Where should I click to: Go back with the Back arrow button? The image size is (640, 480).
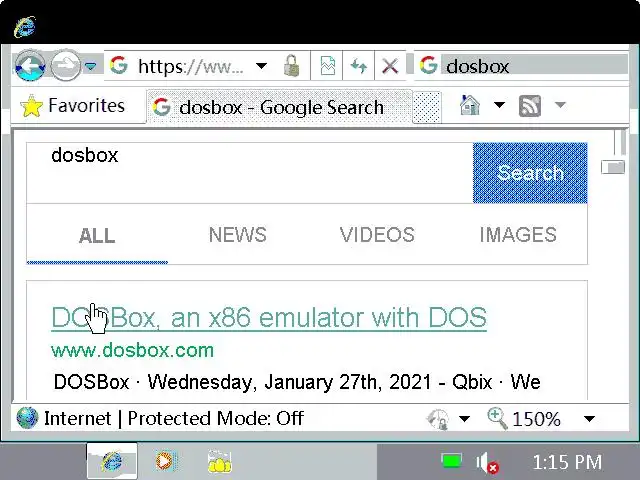pos(30,66)
